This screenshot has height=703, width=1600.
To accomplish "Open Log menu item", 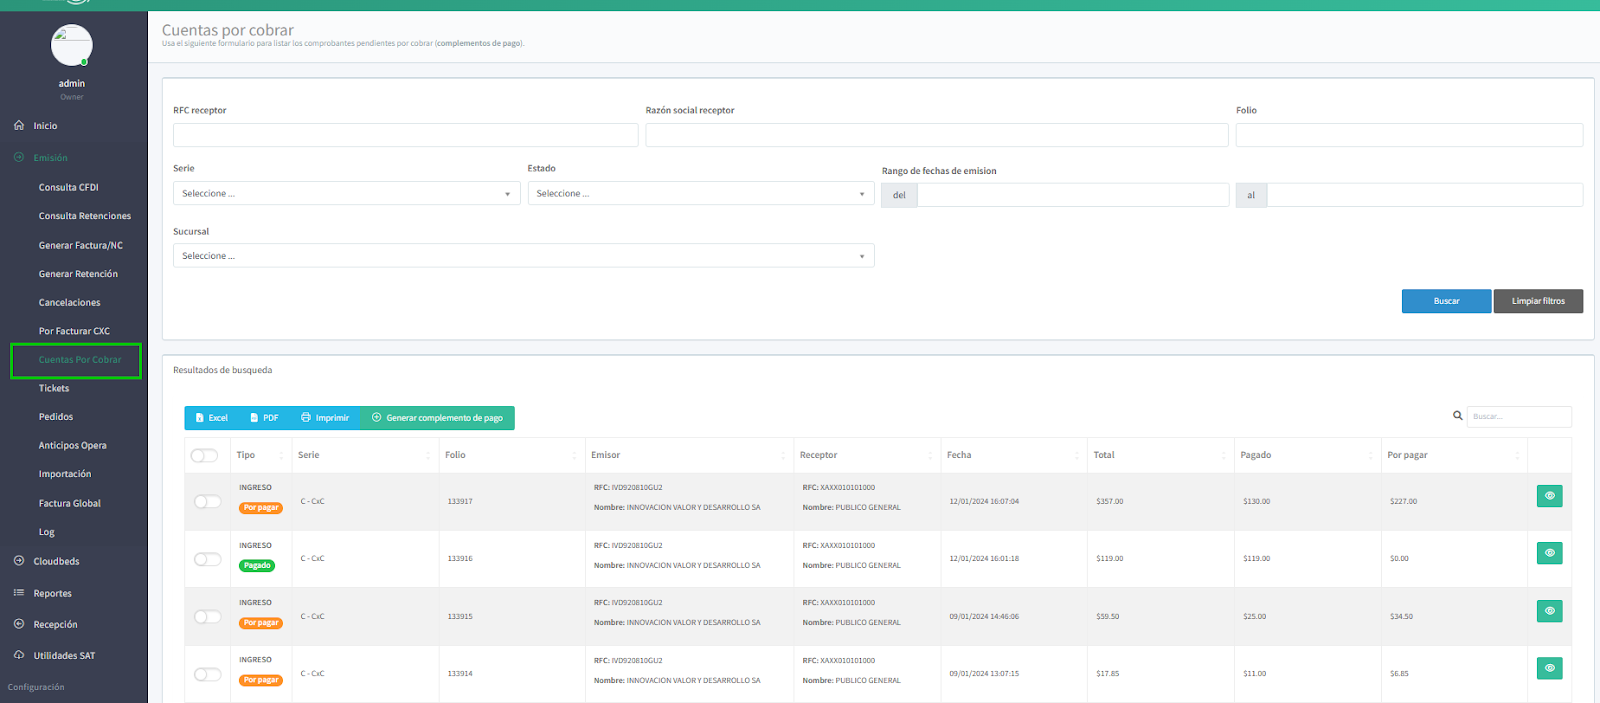I will tap(47, 532).
